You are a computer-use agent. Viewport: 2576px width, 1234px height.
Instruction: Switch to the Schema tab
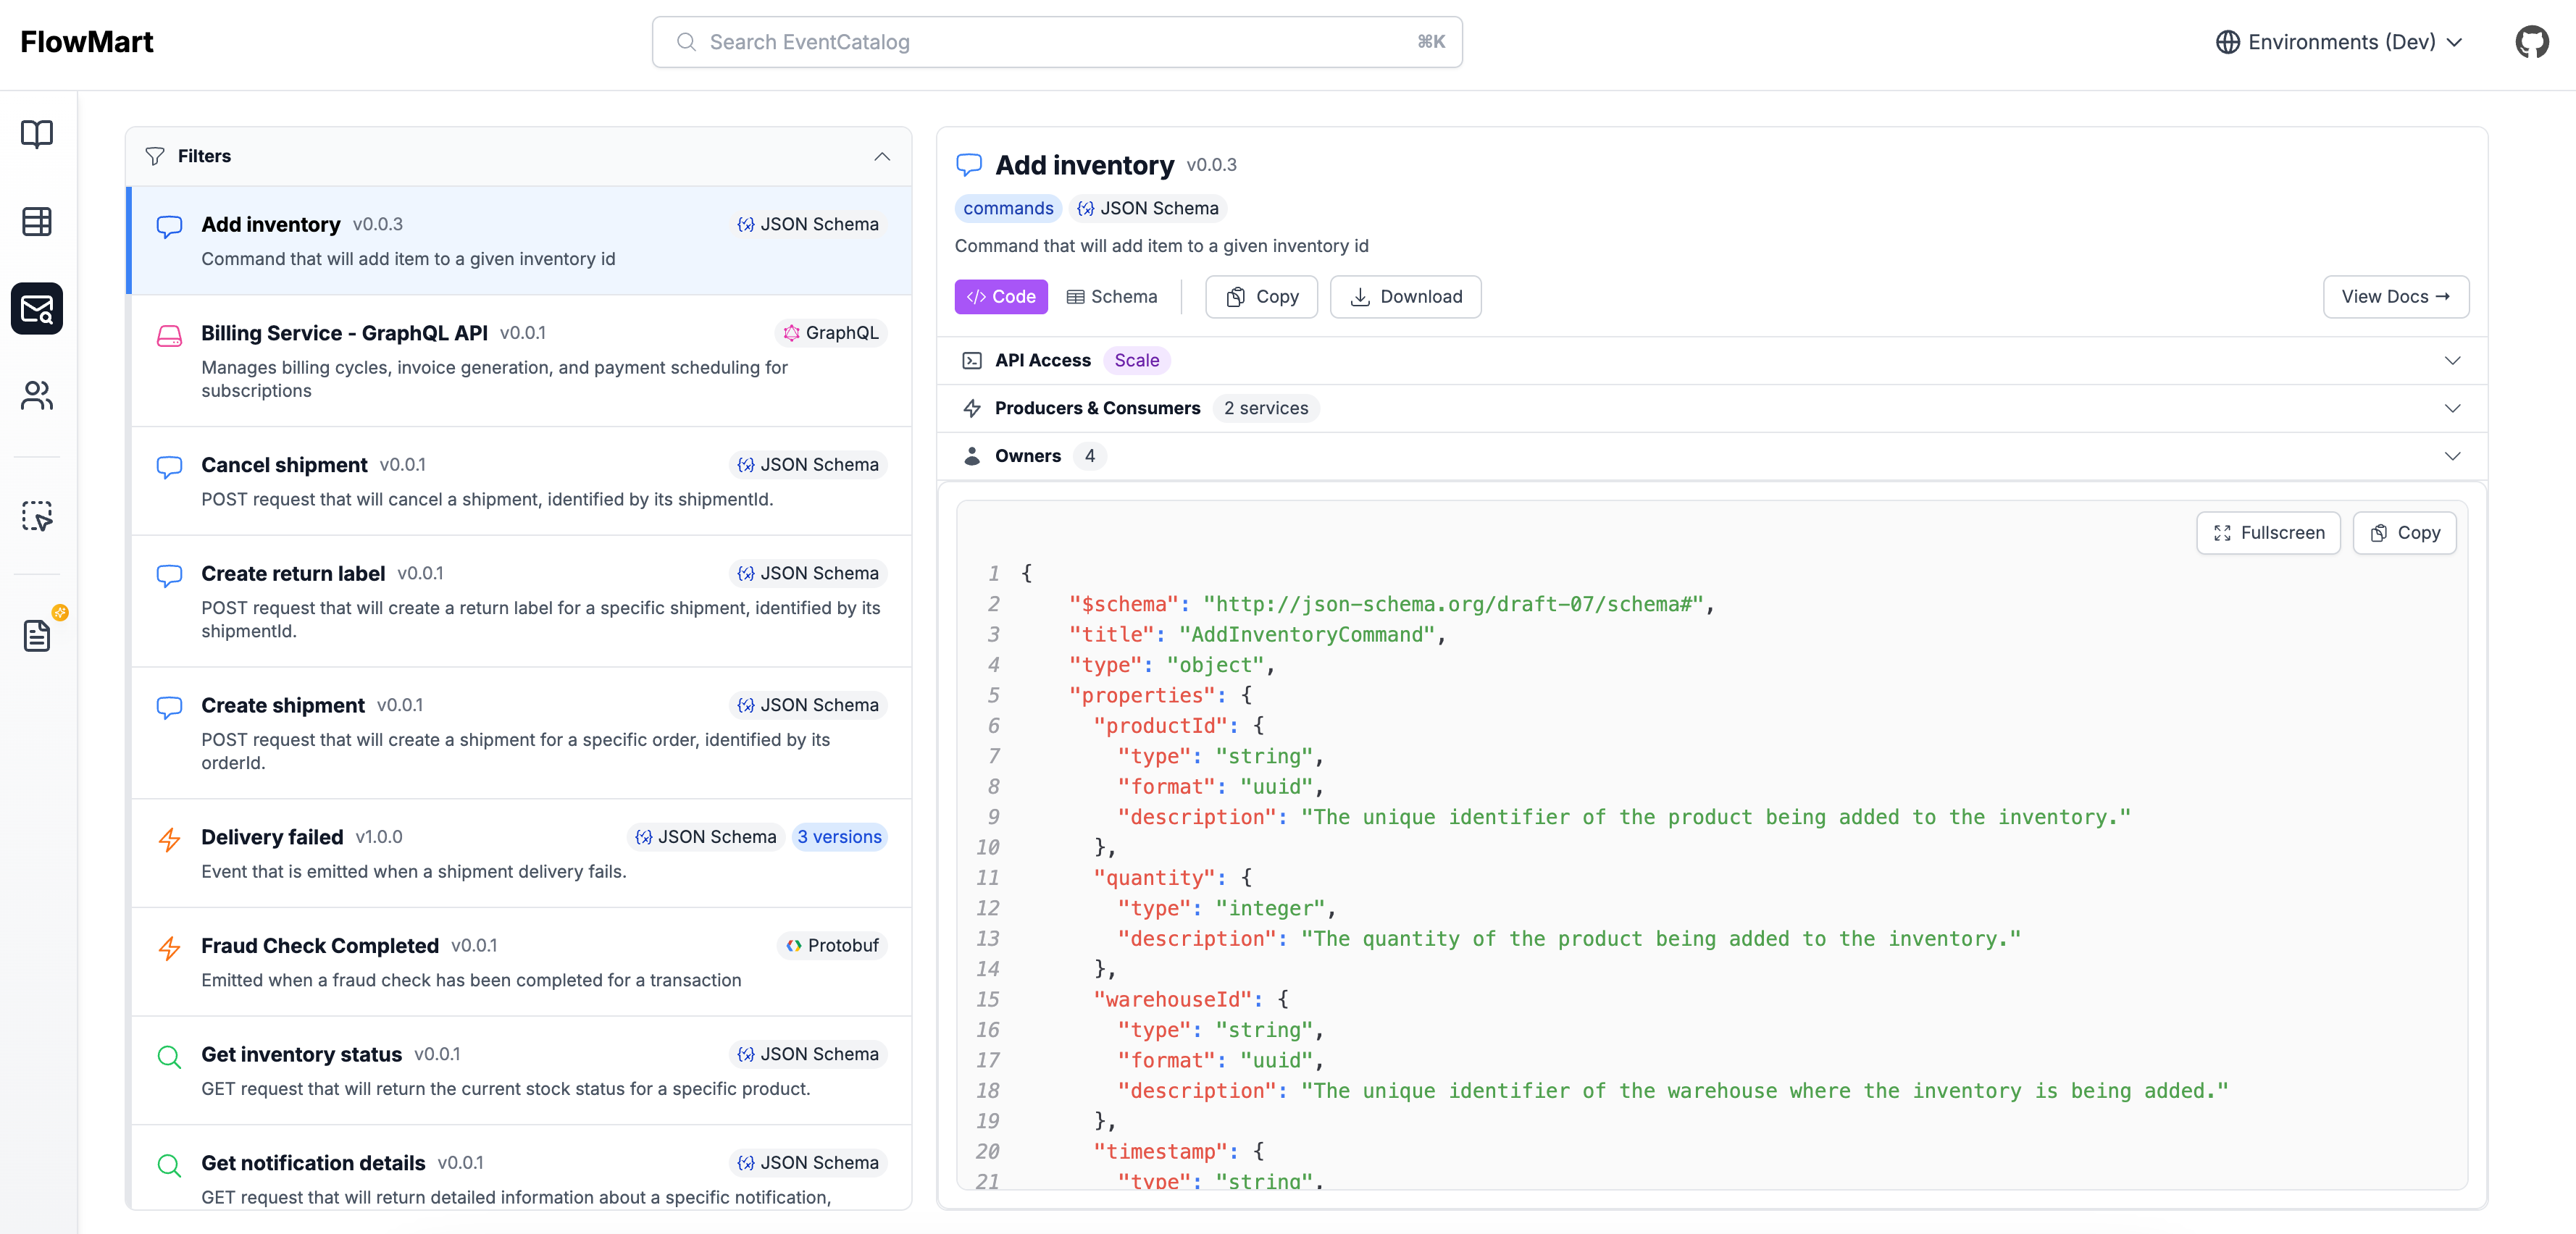[x=1112, y=297]
